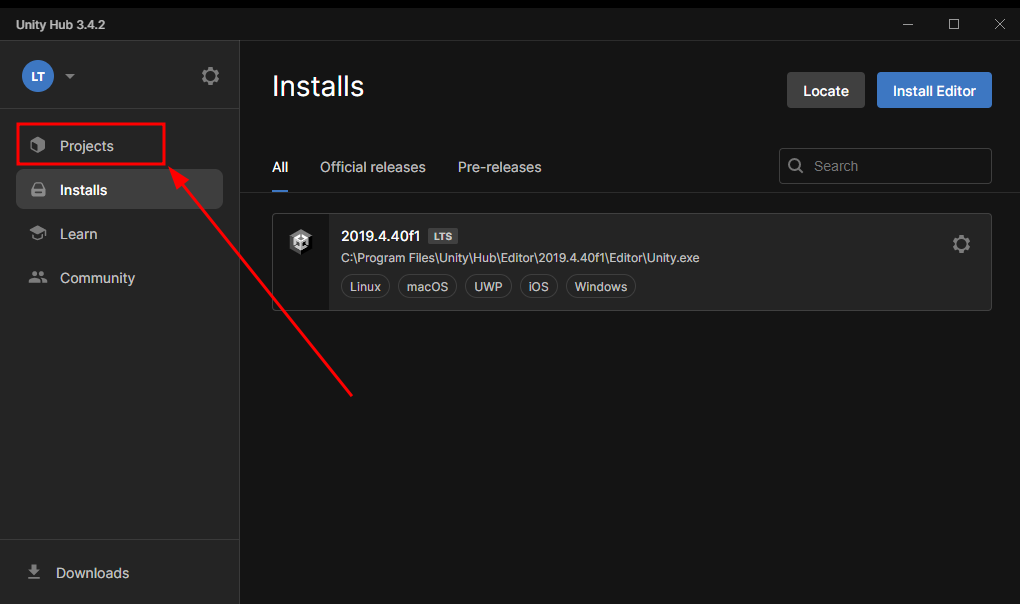Click the Unity.exe install path text

520,257
